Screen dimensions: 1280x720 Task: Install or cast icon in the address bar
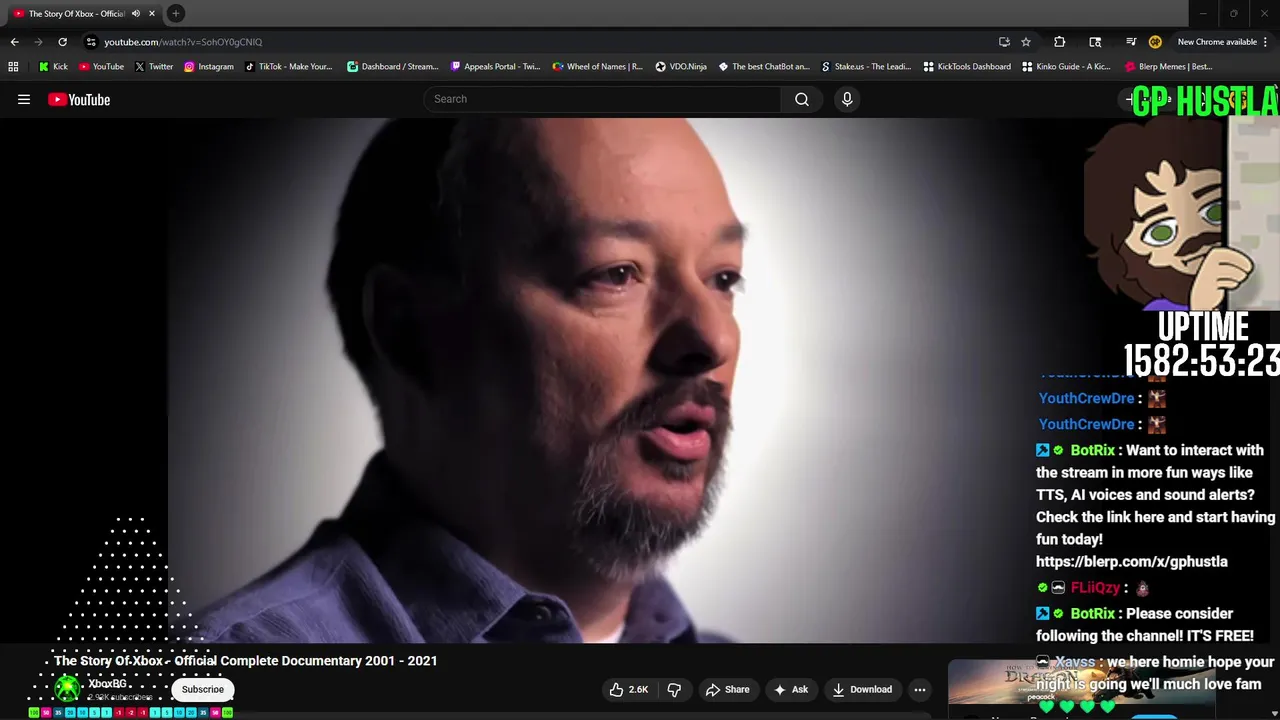click(x=1004, y=42)
